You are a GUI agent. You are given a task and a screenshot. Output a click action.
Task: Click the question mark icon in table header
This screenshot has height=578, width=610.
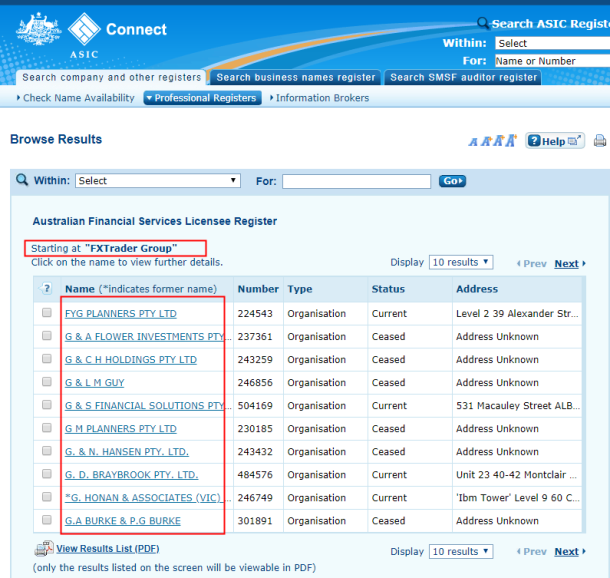[x=46, y=289]
